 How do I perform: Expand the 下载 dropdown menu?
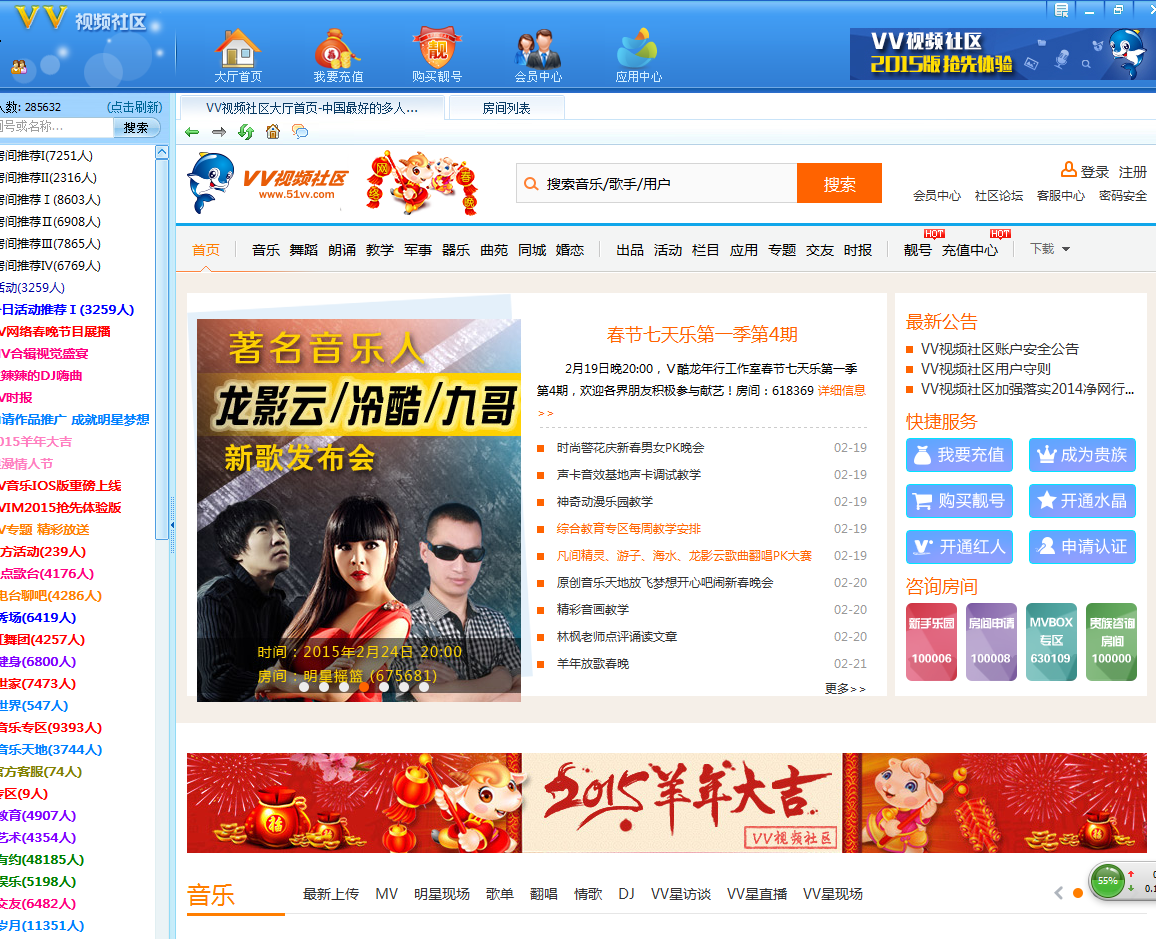tap(1050, 249)
